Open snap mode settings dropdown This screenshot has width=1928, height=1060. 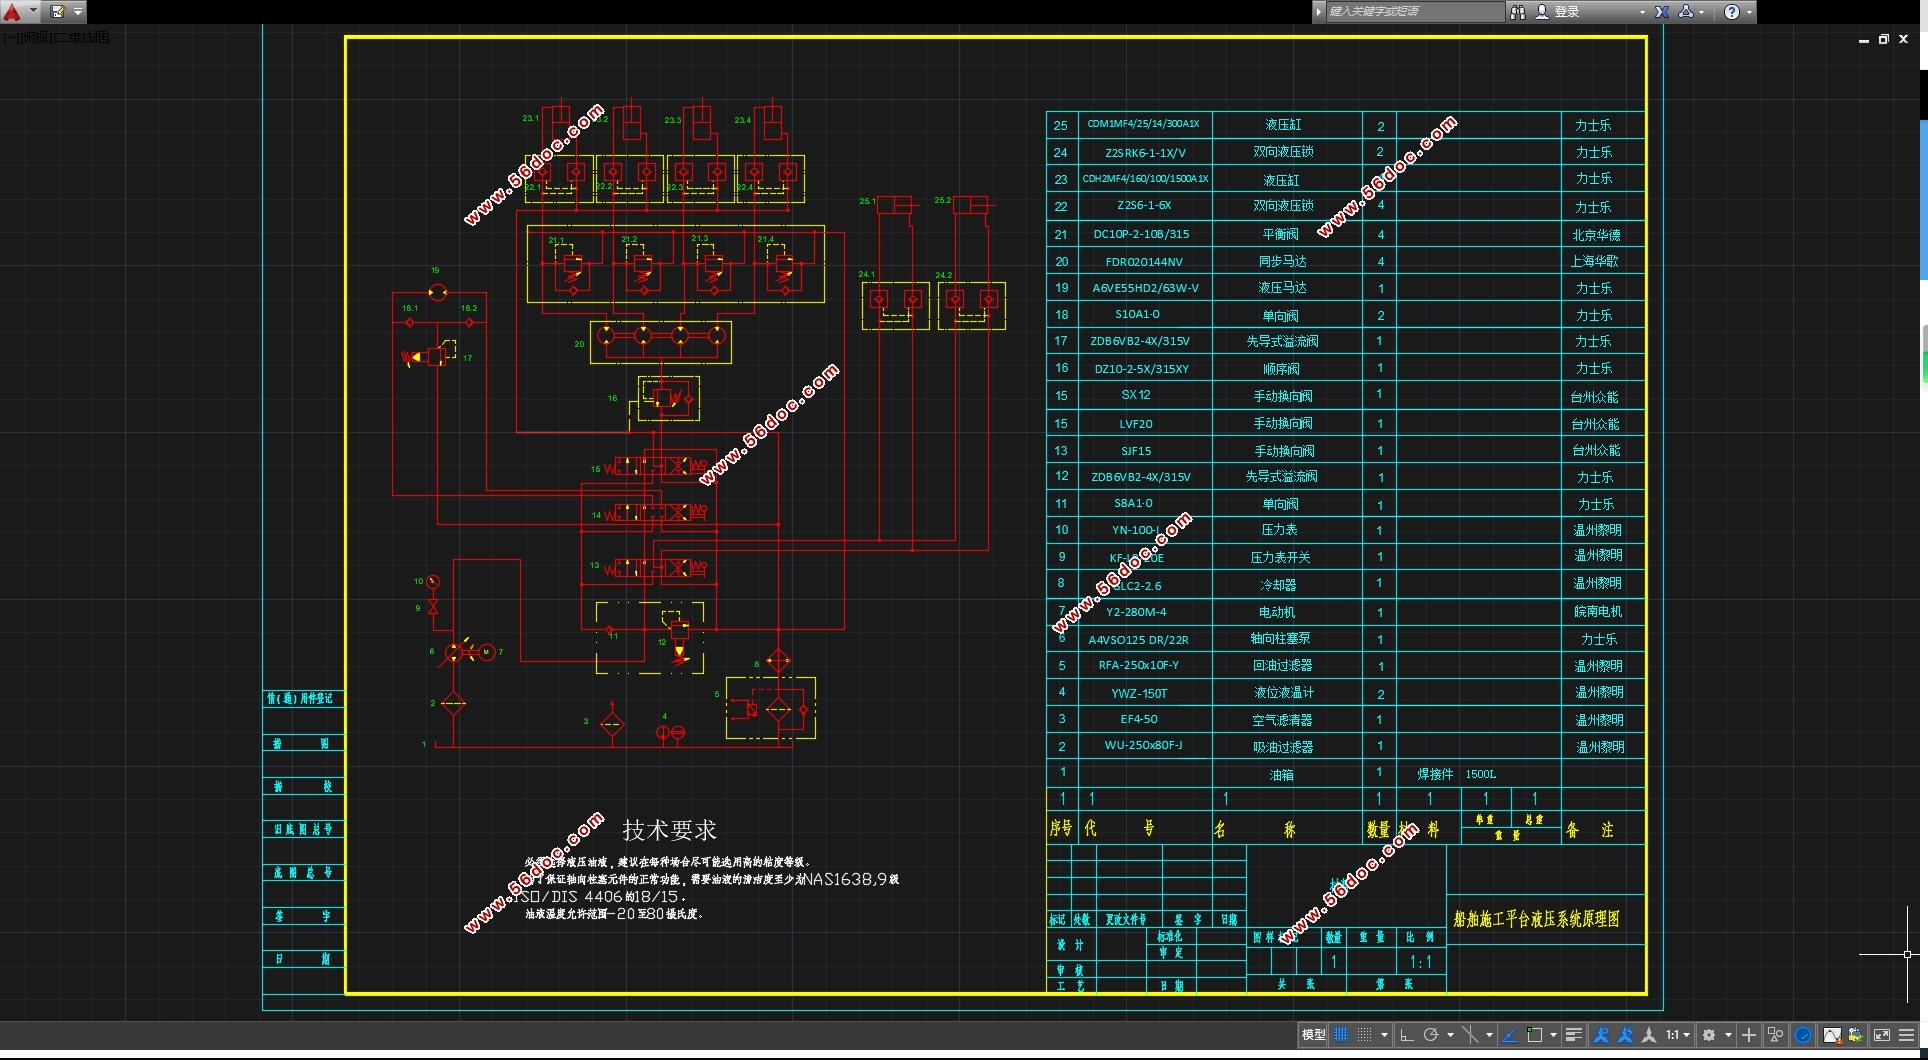coord(1384,1035)
